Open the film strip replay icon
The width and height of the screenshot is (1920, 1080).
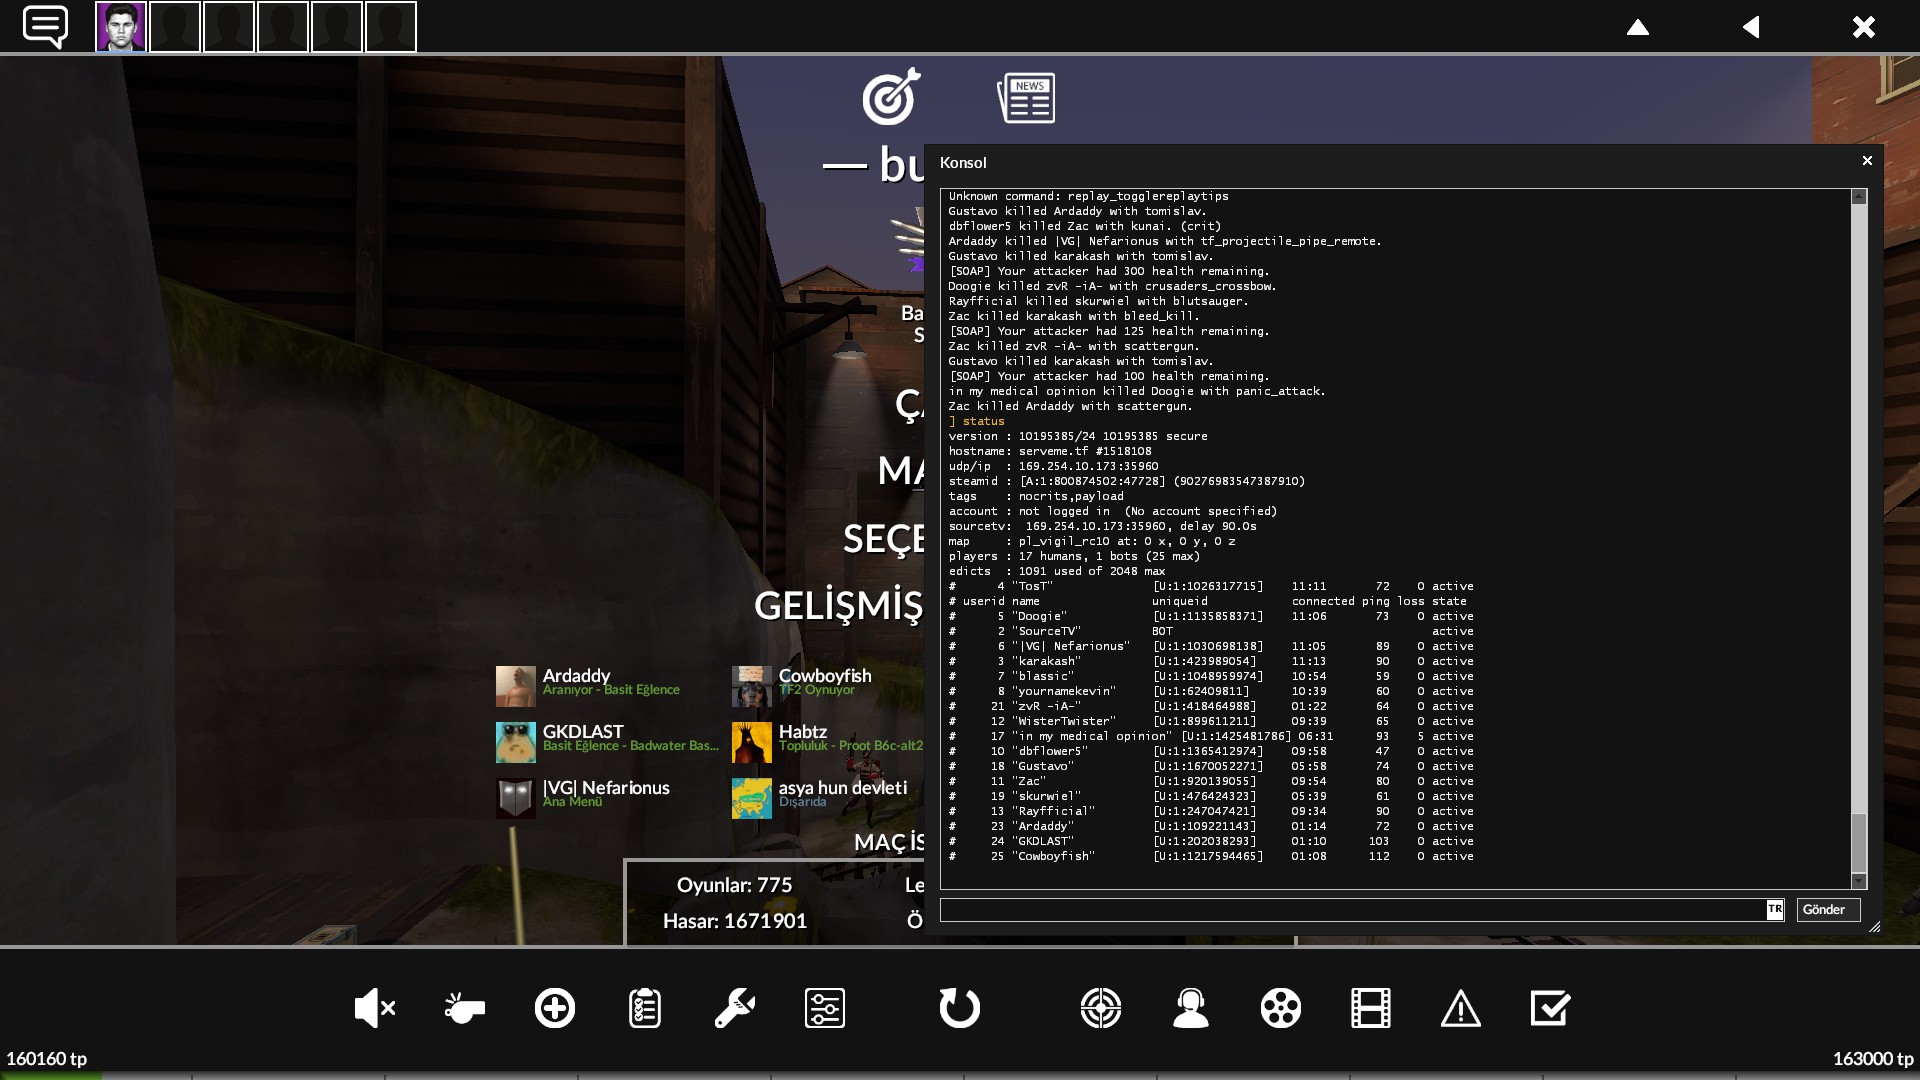[1371, 1008]
